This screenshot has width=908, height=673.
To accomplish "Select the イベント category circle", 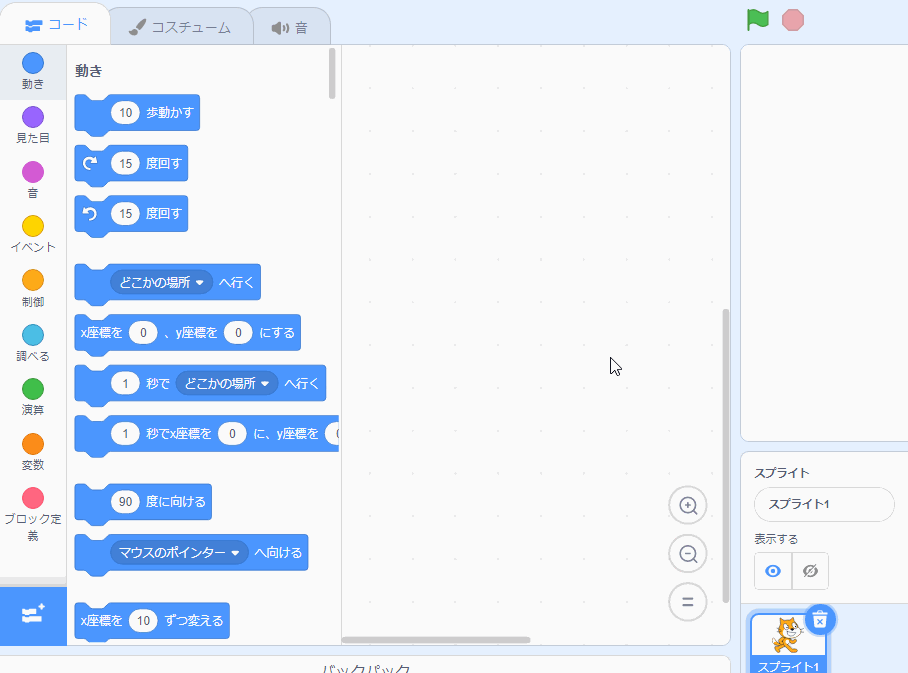I will click(33, 226).
